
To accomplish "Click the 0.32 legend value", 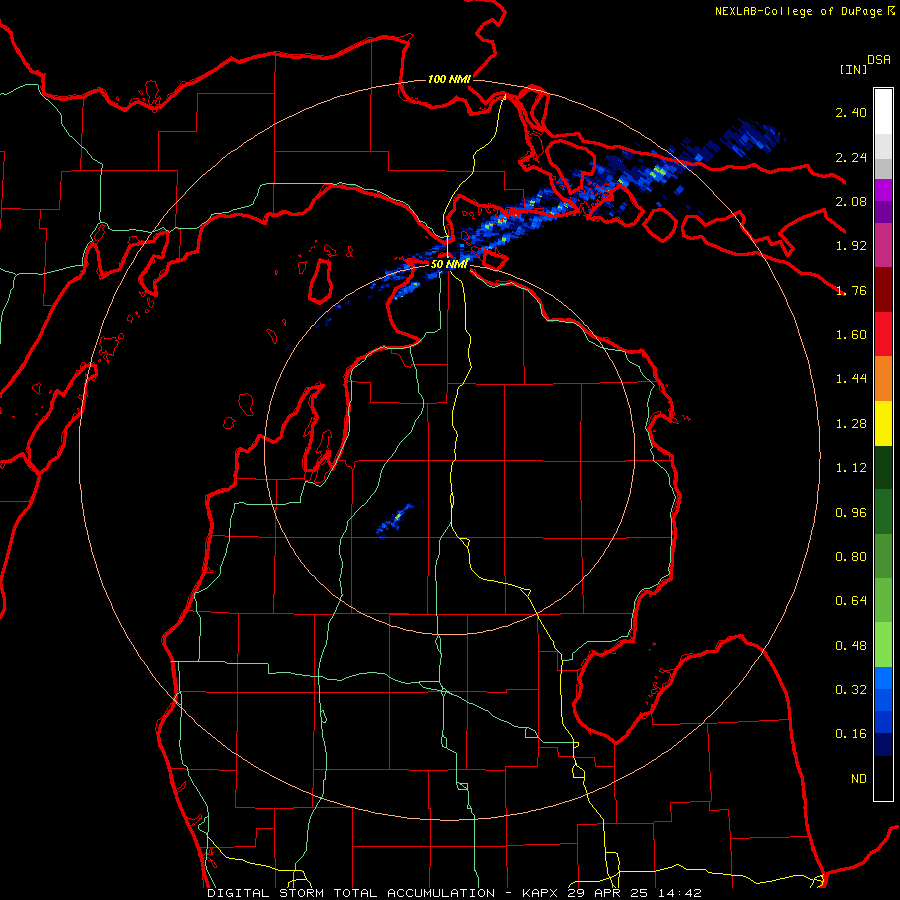I will click(851, 690).
